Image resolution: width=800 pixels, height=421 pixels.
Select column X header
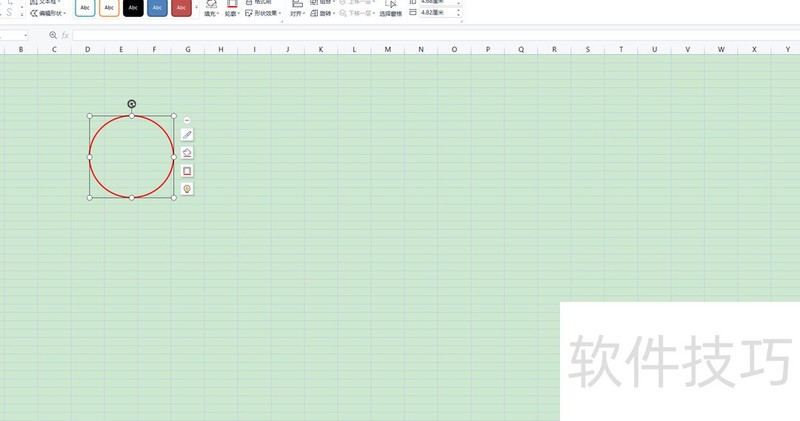pyautogui.click(x=754, y=49)
